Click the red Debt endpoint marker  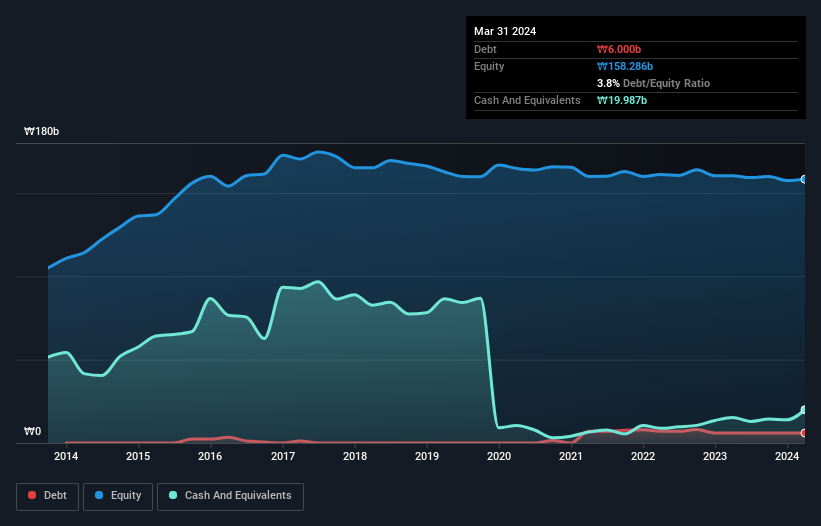point(804,433)
